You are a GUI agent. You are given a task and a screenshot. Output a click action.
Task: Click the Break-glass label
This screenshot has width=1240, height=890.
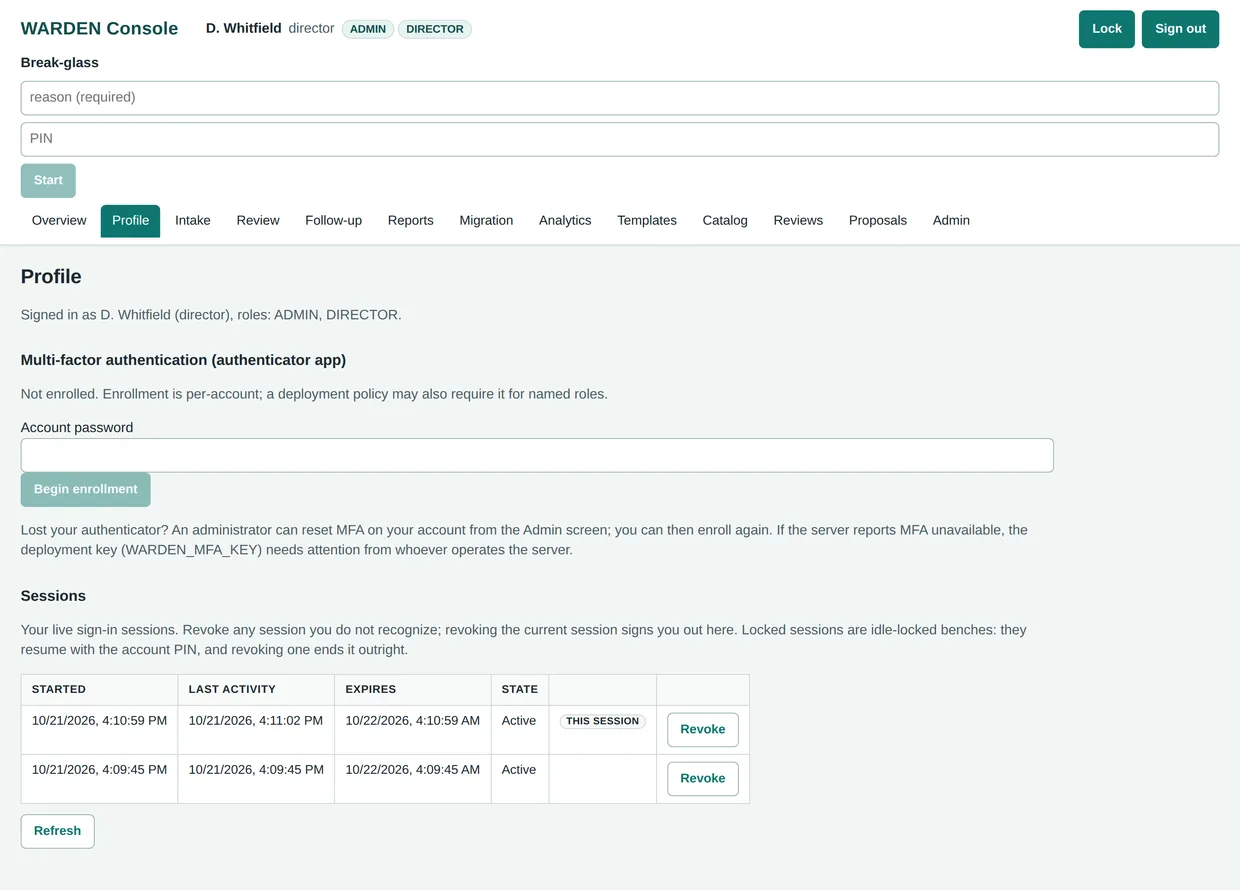pyautogui.click(x=60, y=63)
